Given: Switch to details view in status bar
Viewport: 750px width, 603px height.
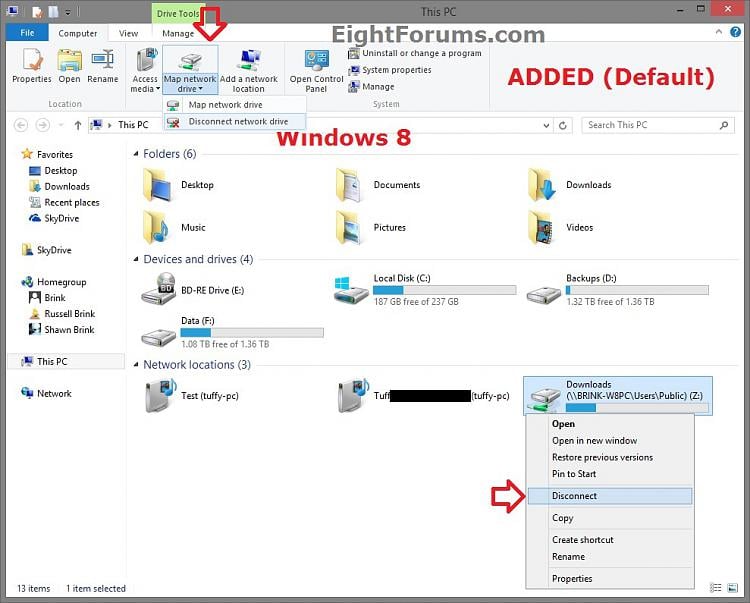Looking at the screenshot, I should coord(716,588).
